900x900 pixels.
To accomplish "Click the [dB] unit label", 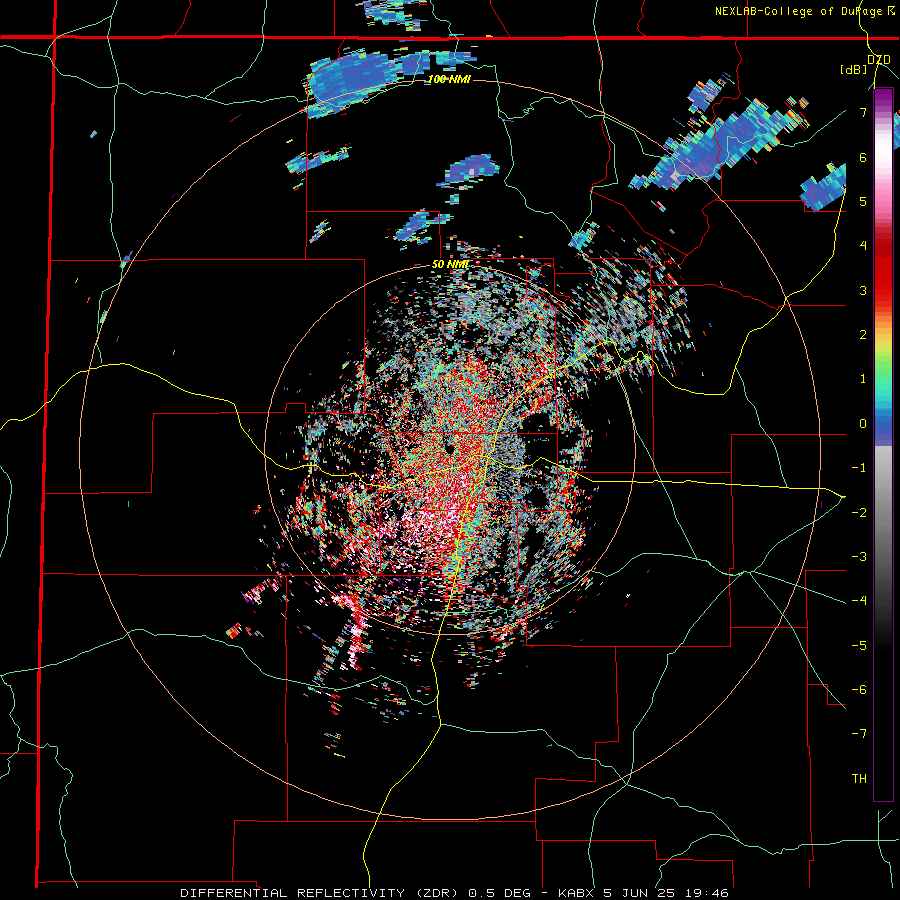I will (x=854, y=70).
